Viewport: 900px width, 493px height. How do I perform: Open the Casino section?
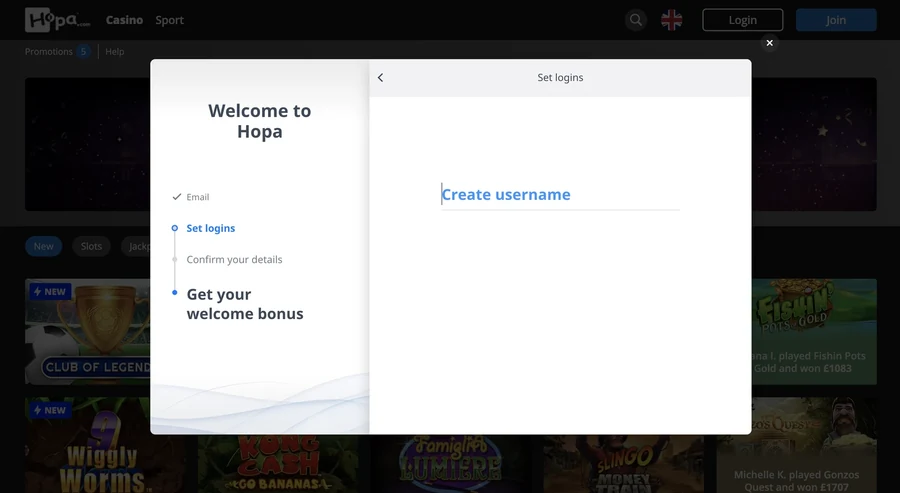[x=124, y=20]
